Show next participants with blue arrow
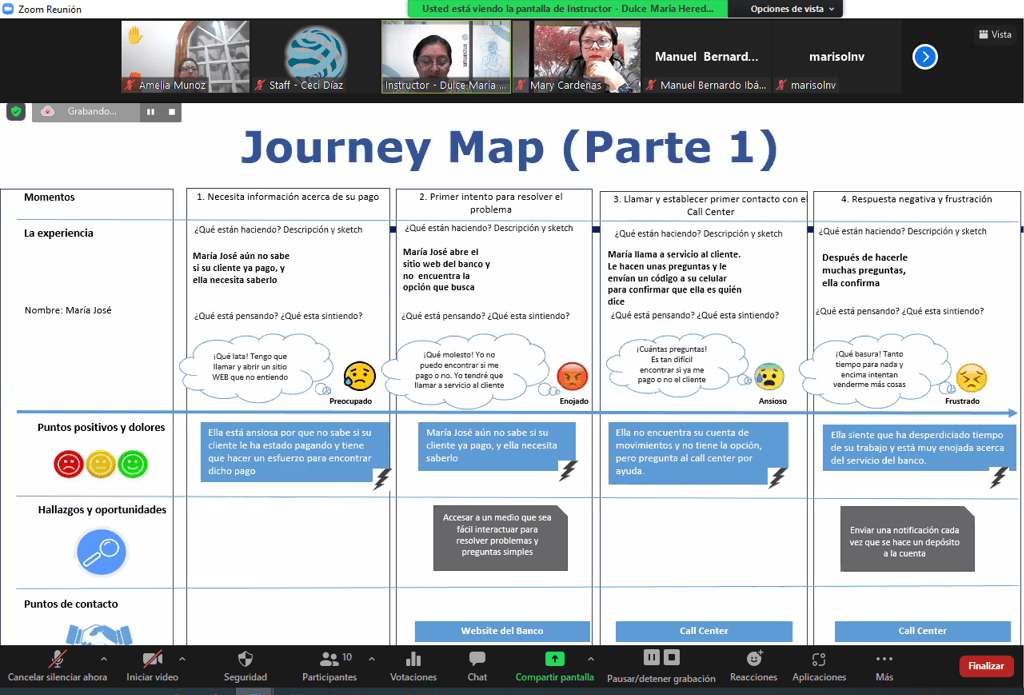 pos(925,57)
